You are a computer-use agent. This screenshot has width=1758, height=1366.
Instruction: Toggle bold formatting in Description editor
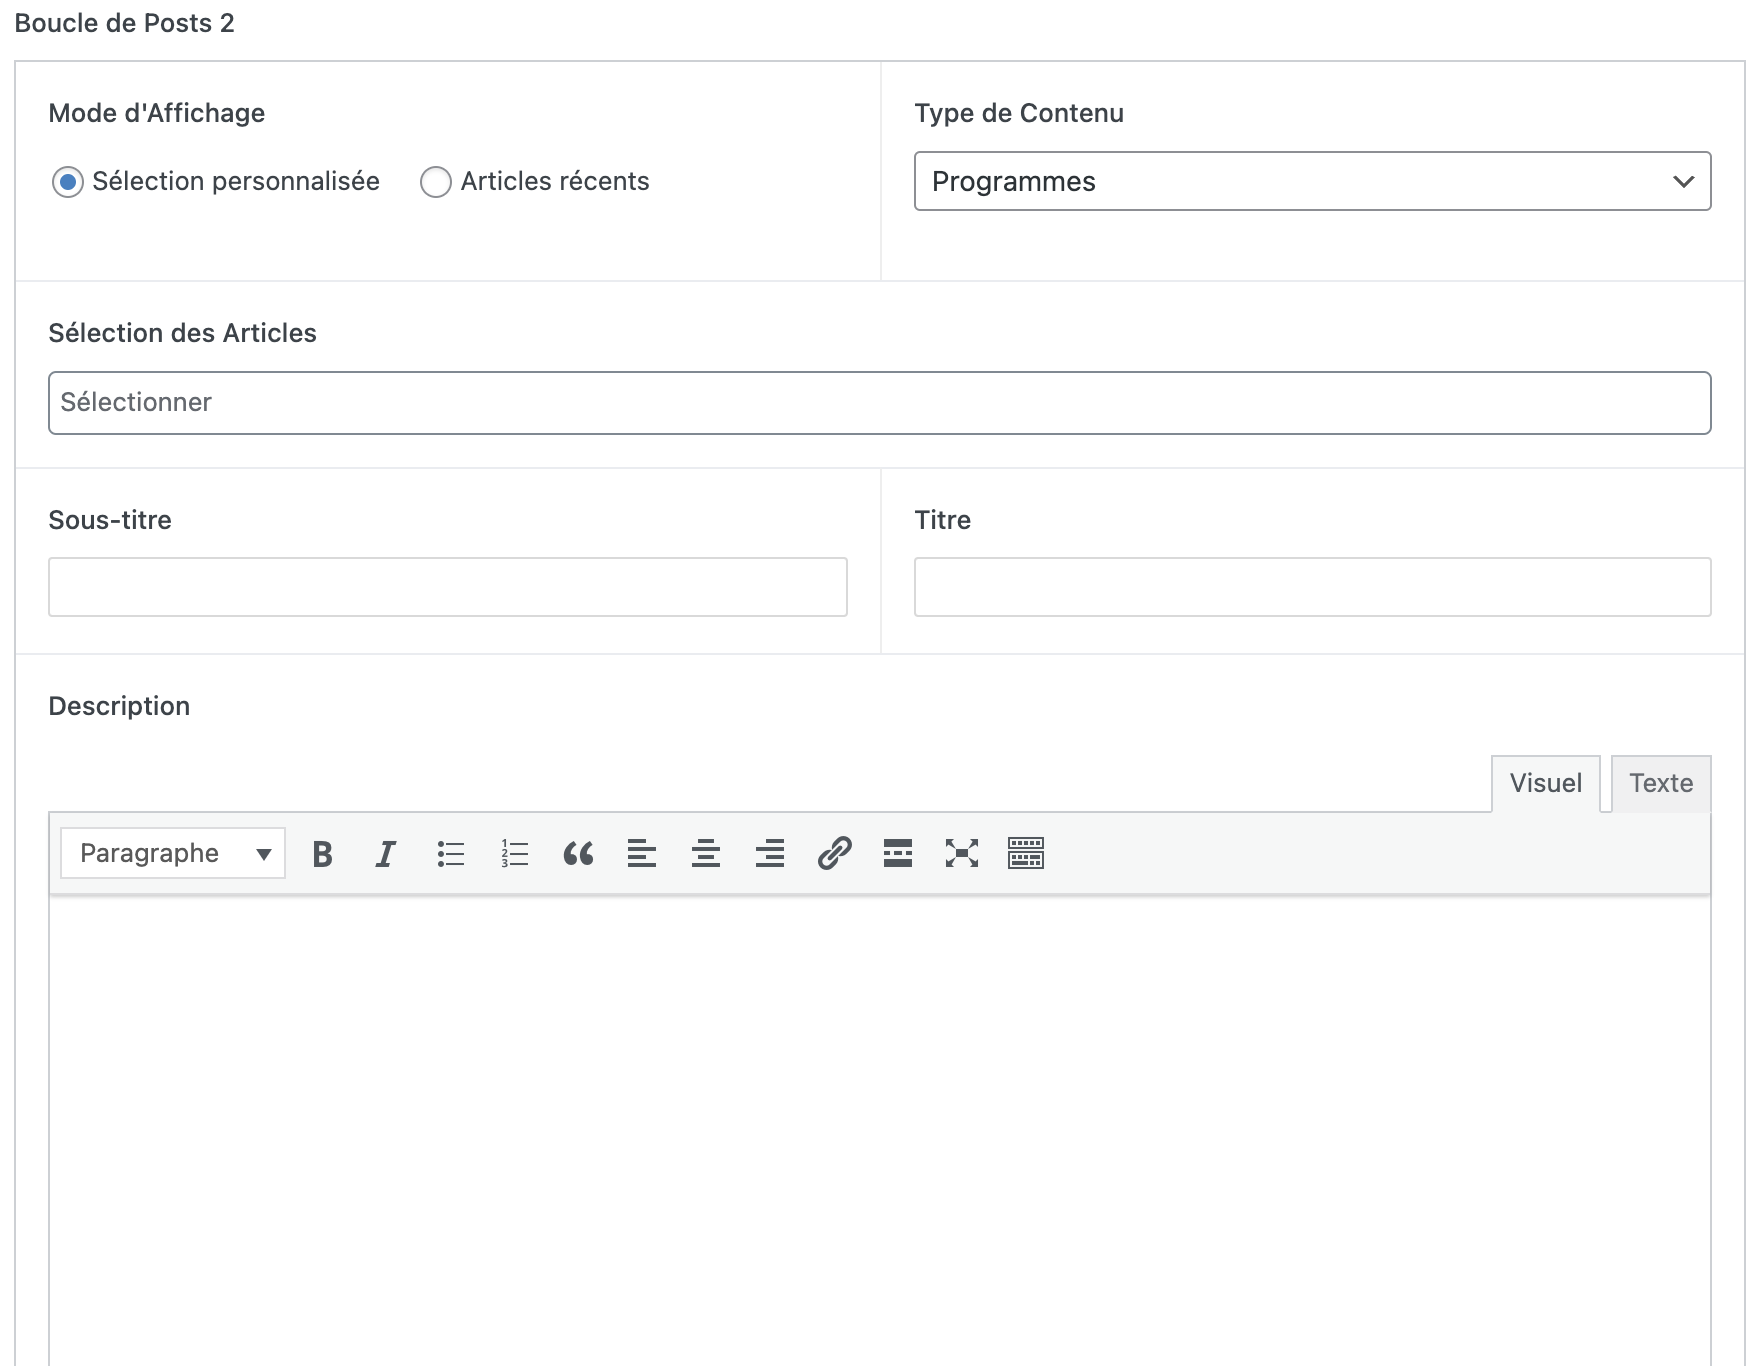[322, 854]
